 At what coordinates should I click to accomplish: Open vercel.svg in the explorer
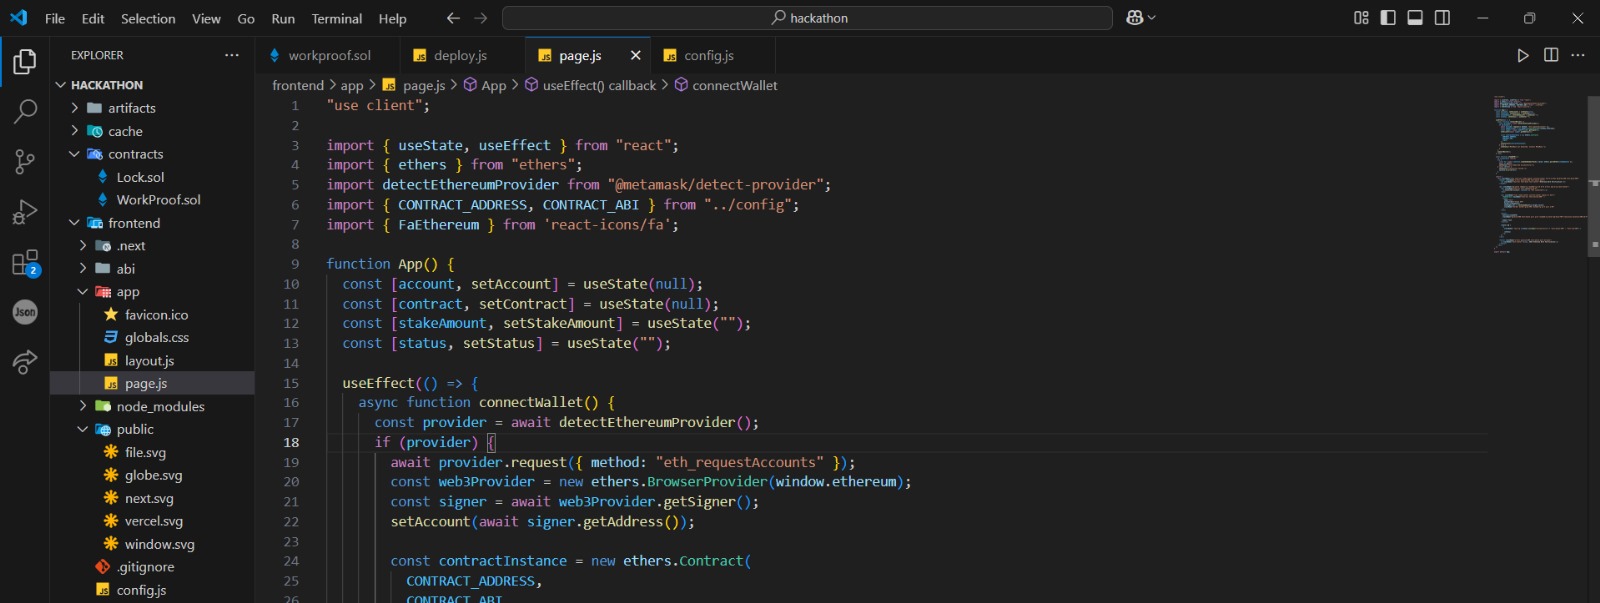click(153, 521)
